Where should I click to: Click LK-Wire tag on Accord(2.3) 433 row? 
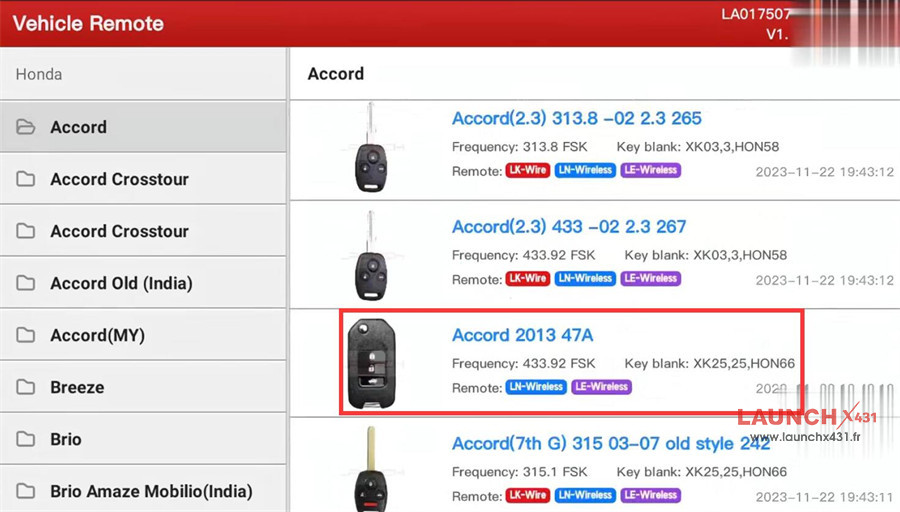[x=527, y=279]
